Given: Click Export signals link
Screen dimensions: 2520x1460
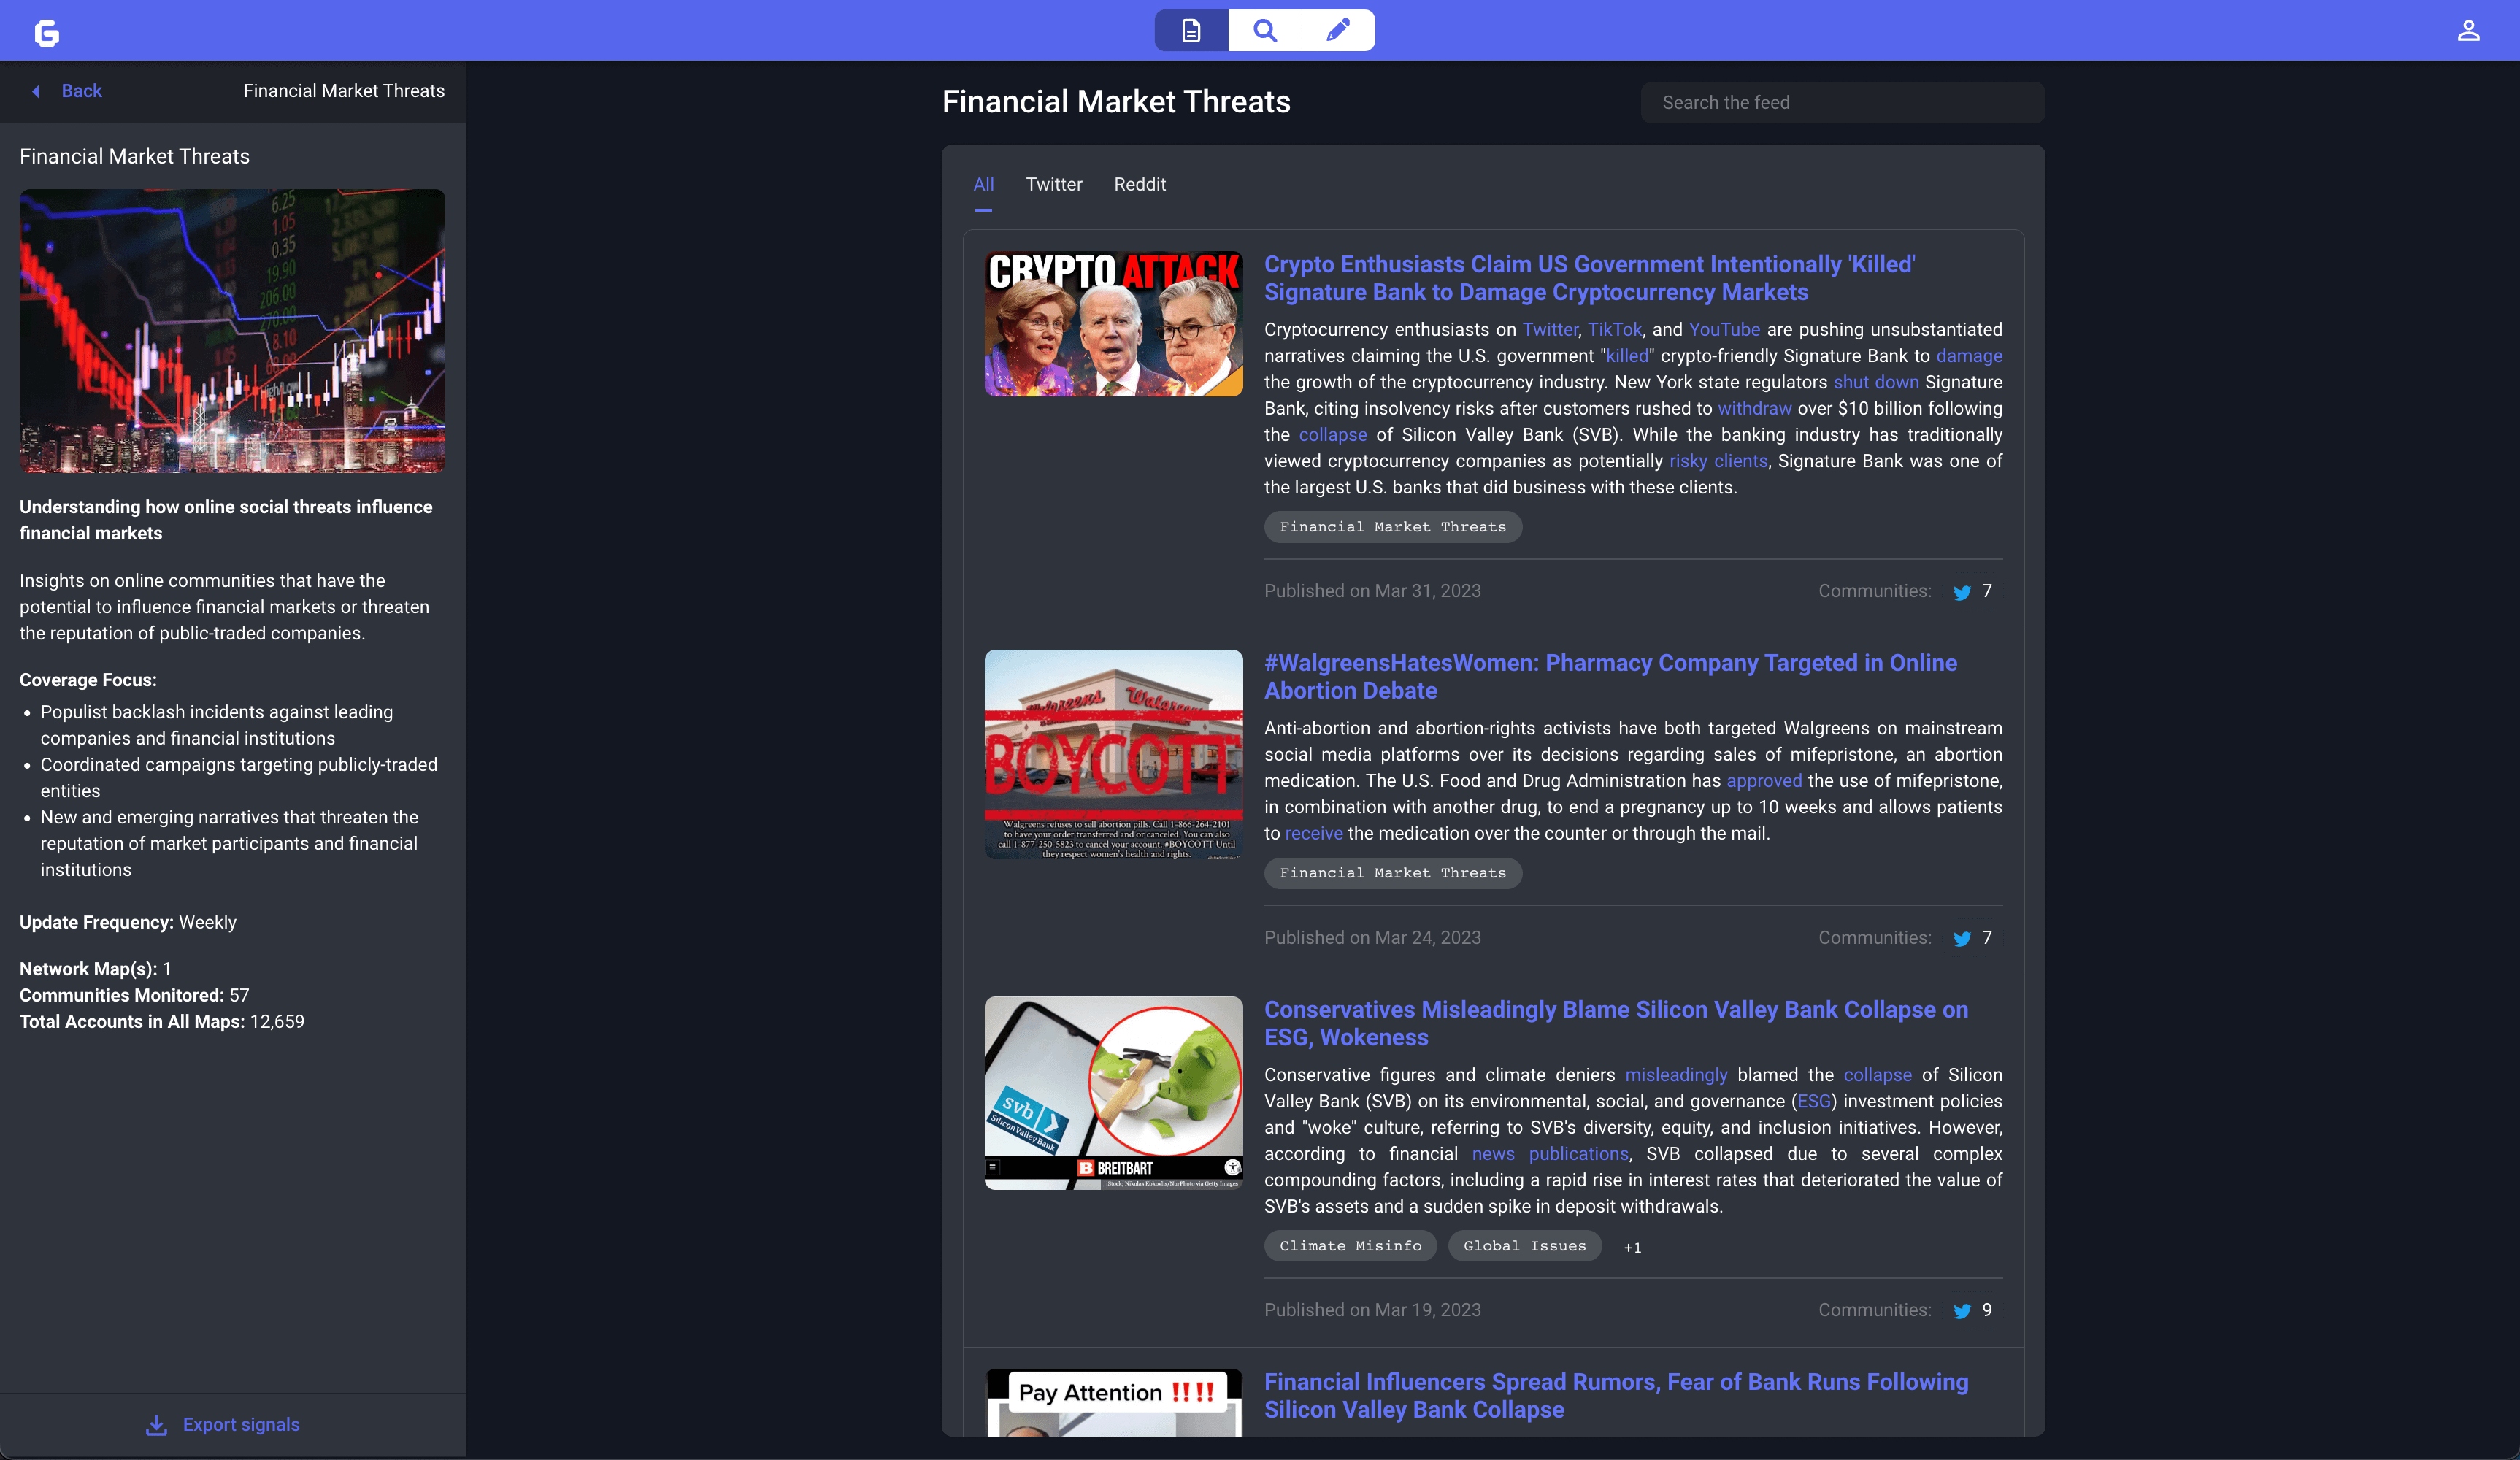Looking at the screenshot, I should pyautogui.click(x=241, y=1425).
